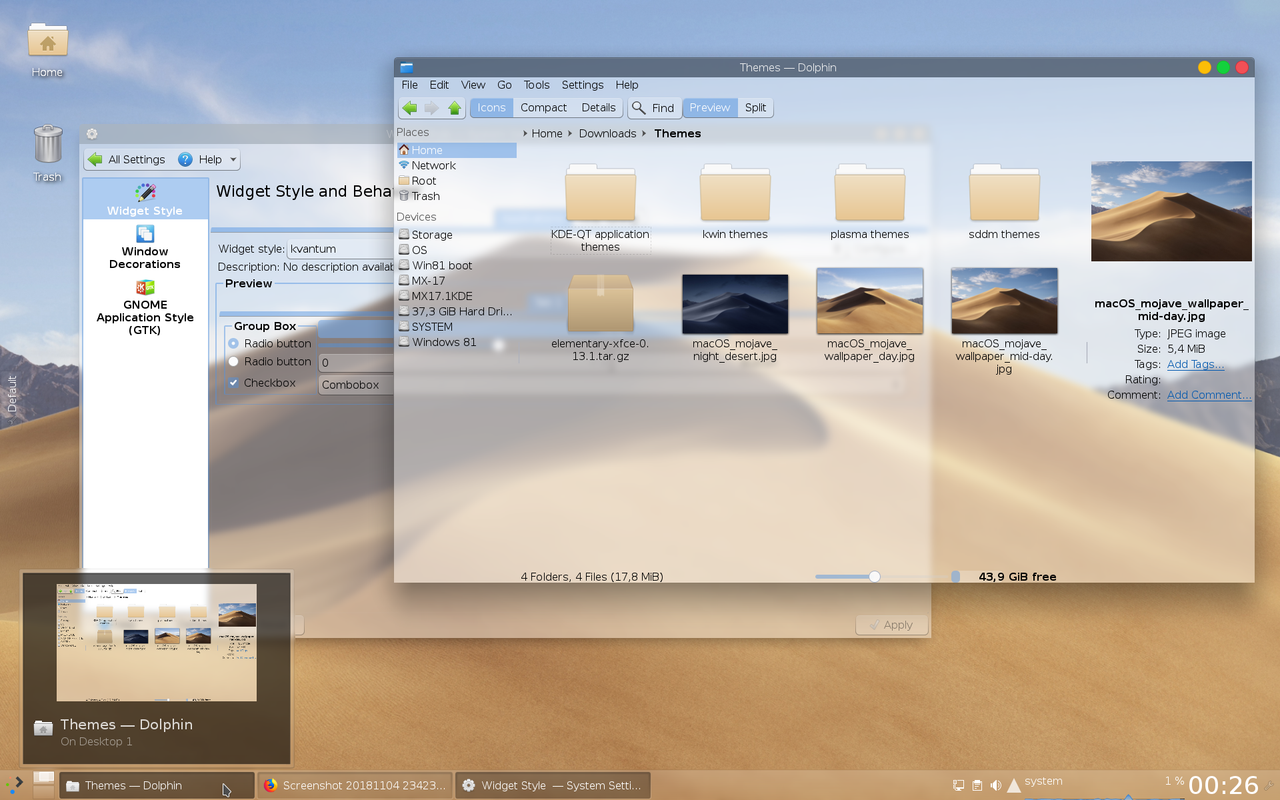The height and width of the screenshot is (800, 1280).
Task: Click the Back arrow in Dolphin toolbar
Action: 409,108
